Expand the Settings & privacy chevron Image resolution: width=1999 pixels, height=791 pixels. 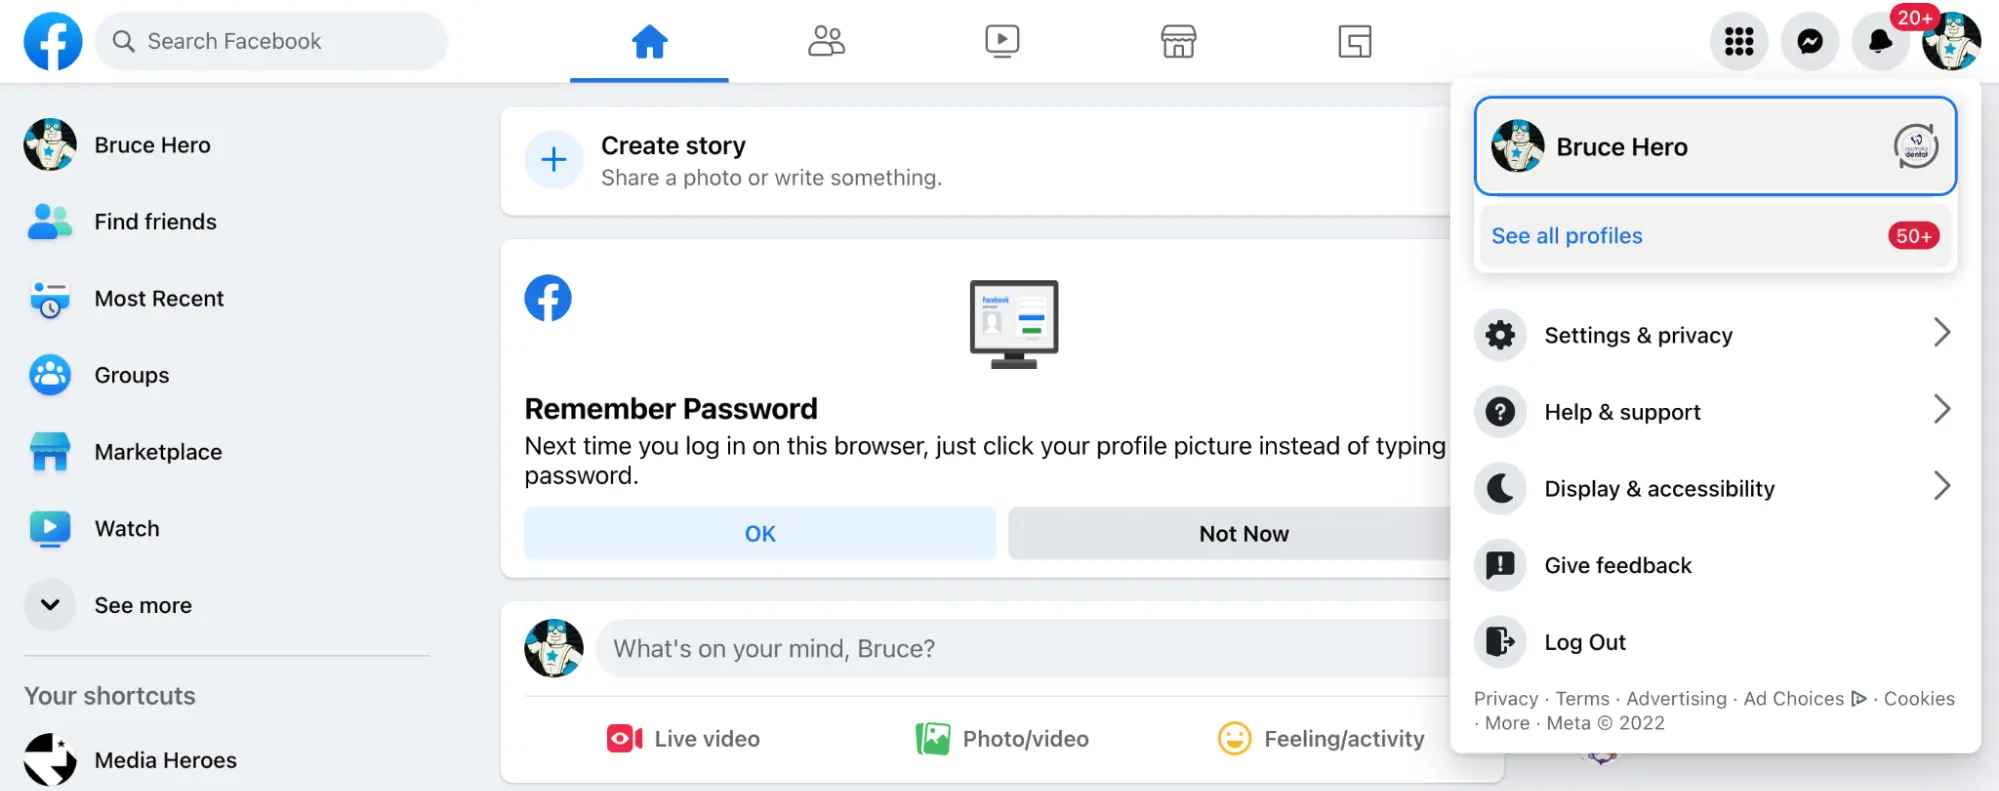(x=1942, y=332)
